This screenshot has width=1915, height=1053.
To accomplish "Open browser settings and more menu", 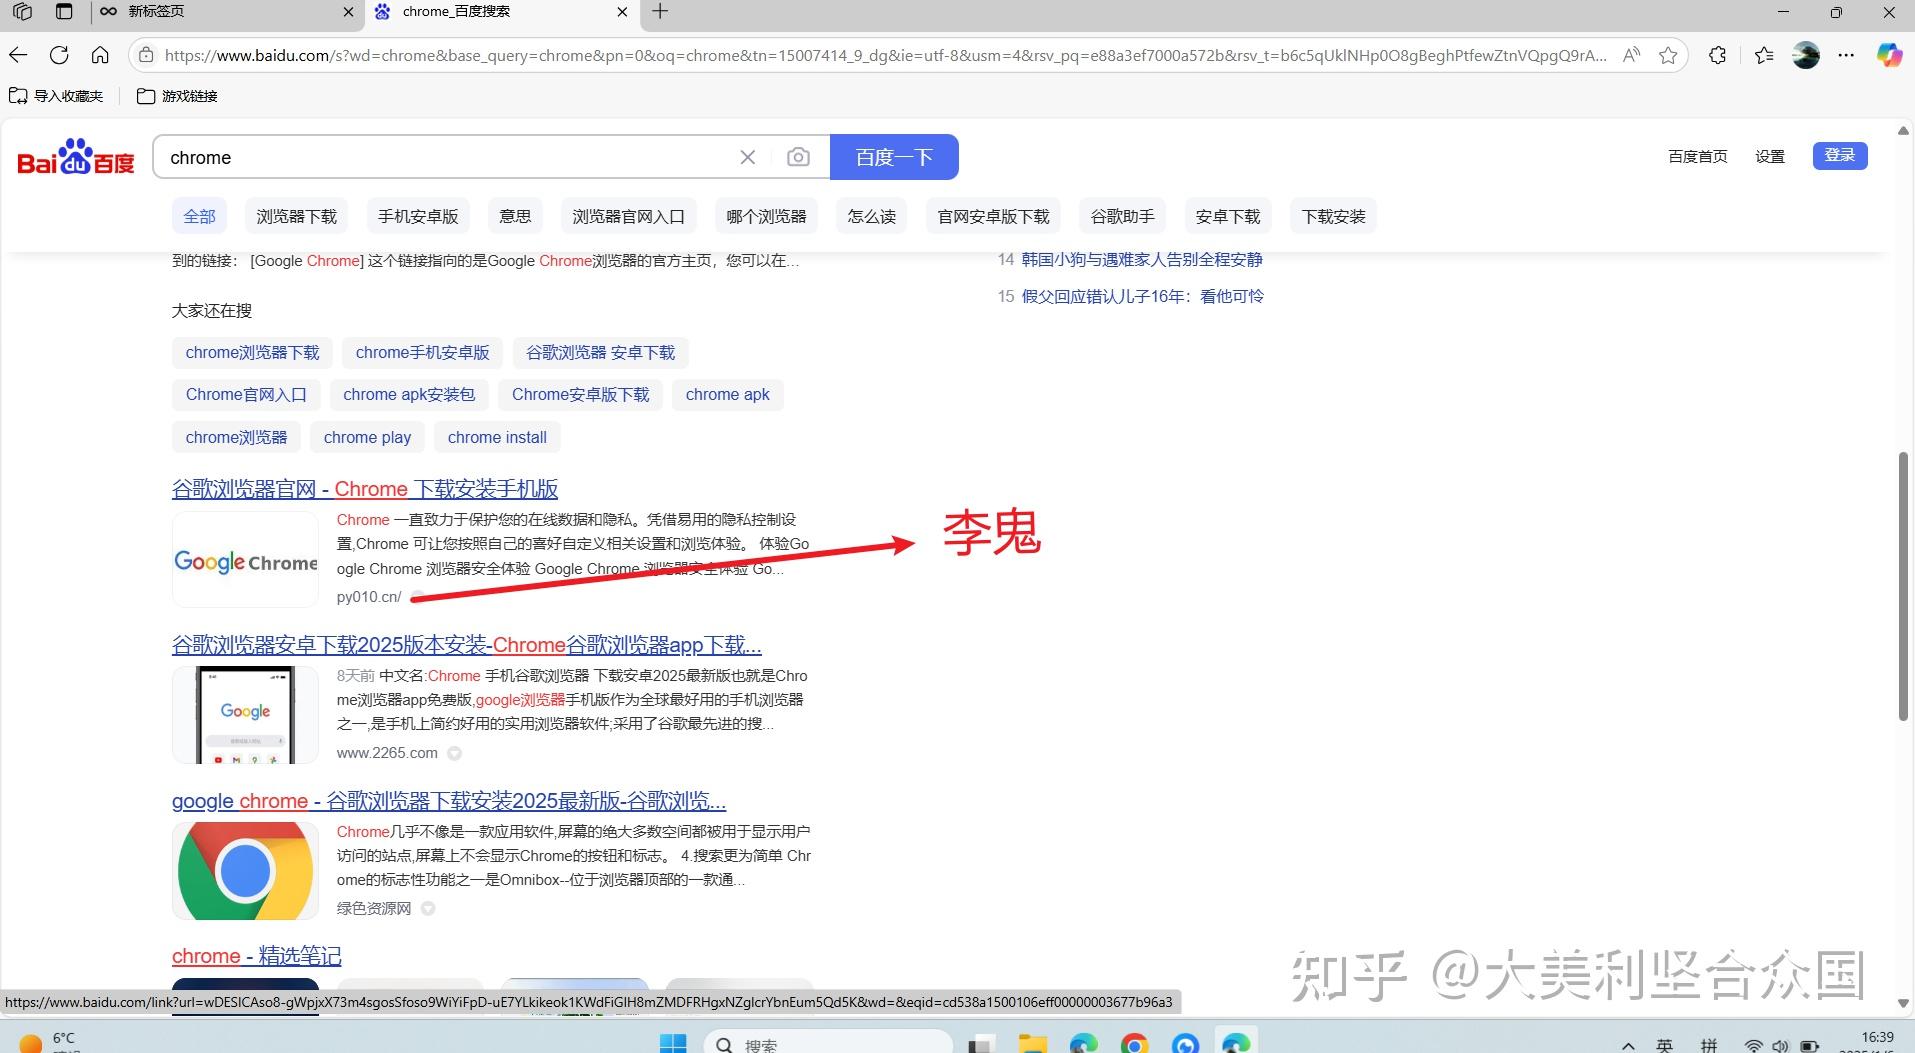I will (x=1846, y=55).
